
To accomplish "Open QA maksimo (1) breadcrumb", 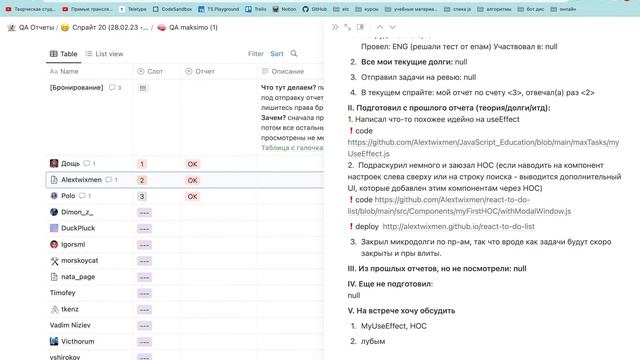I will pos(188,27).
